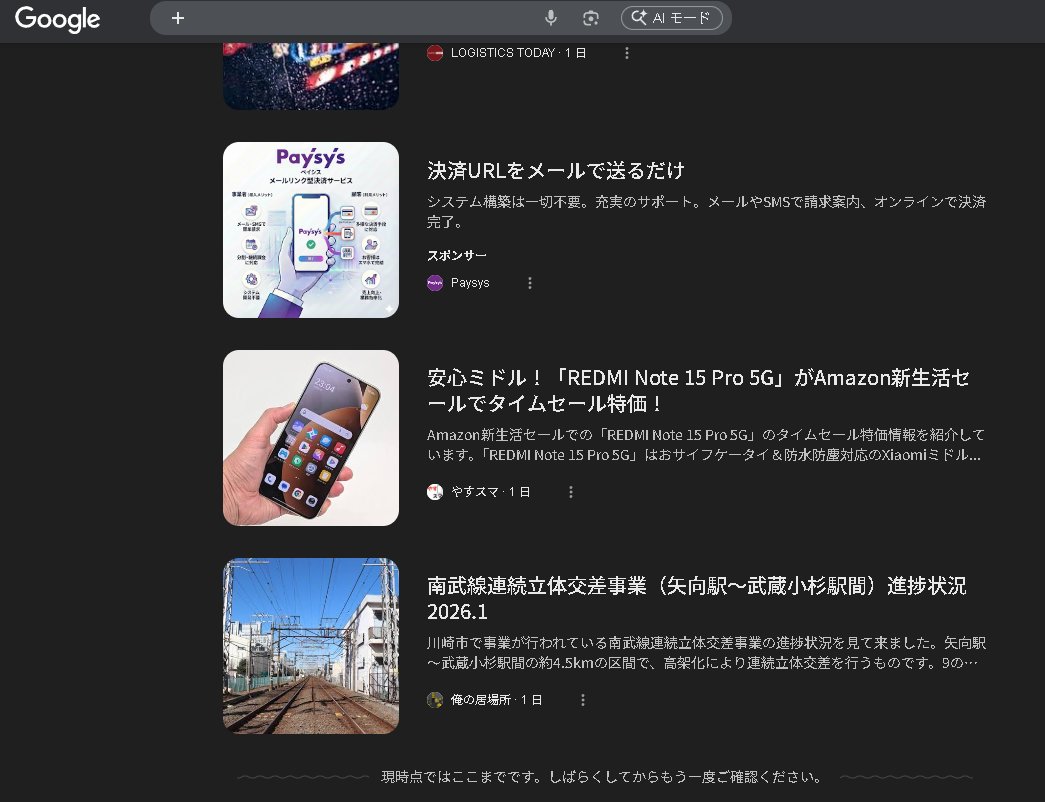
Task: Open 決済URLをメールで送るだけ headline
Action: point(556,170)
